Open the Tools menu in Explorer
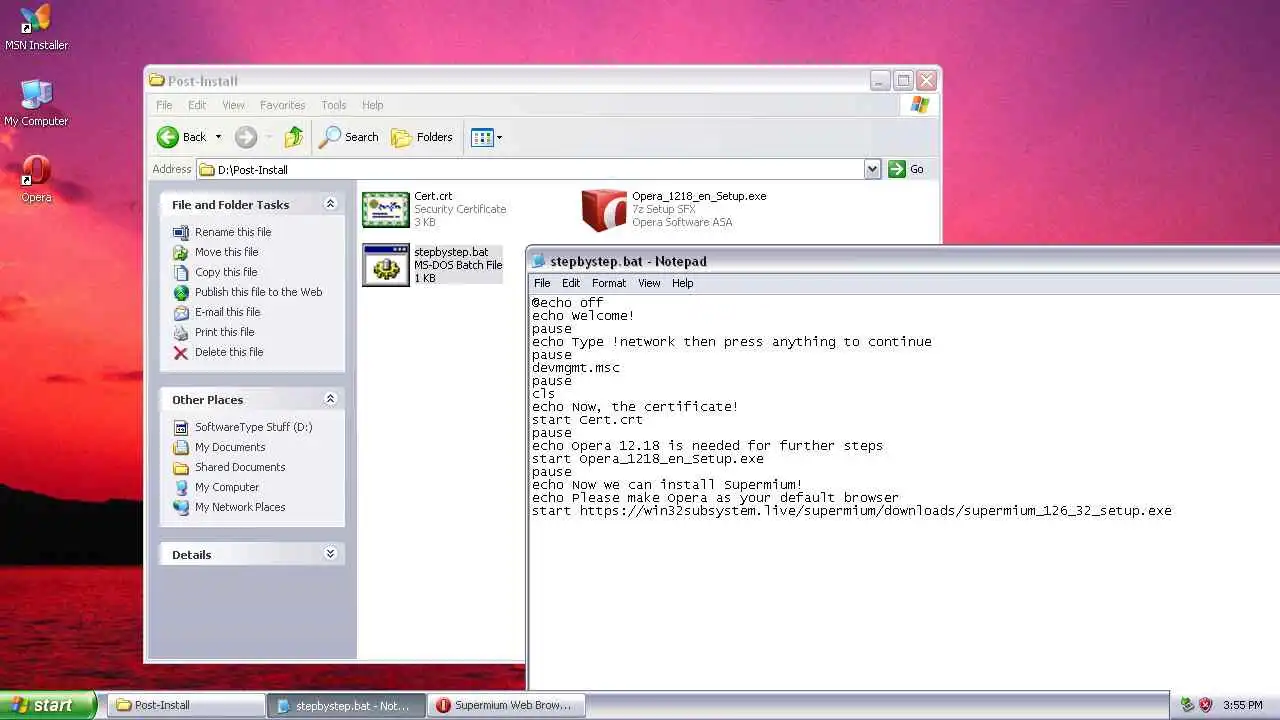The width and height of the screenshot is (1280, 720). [x=334, y=105]
